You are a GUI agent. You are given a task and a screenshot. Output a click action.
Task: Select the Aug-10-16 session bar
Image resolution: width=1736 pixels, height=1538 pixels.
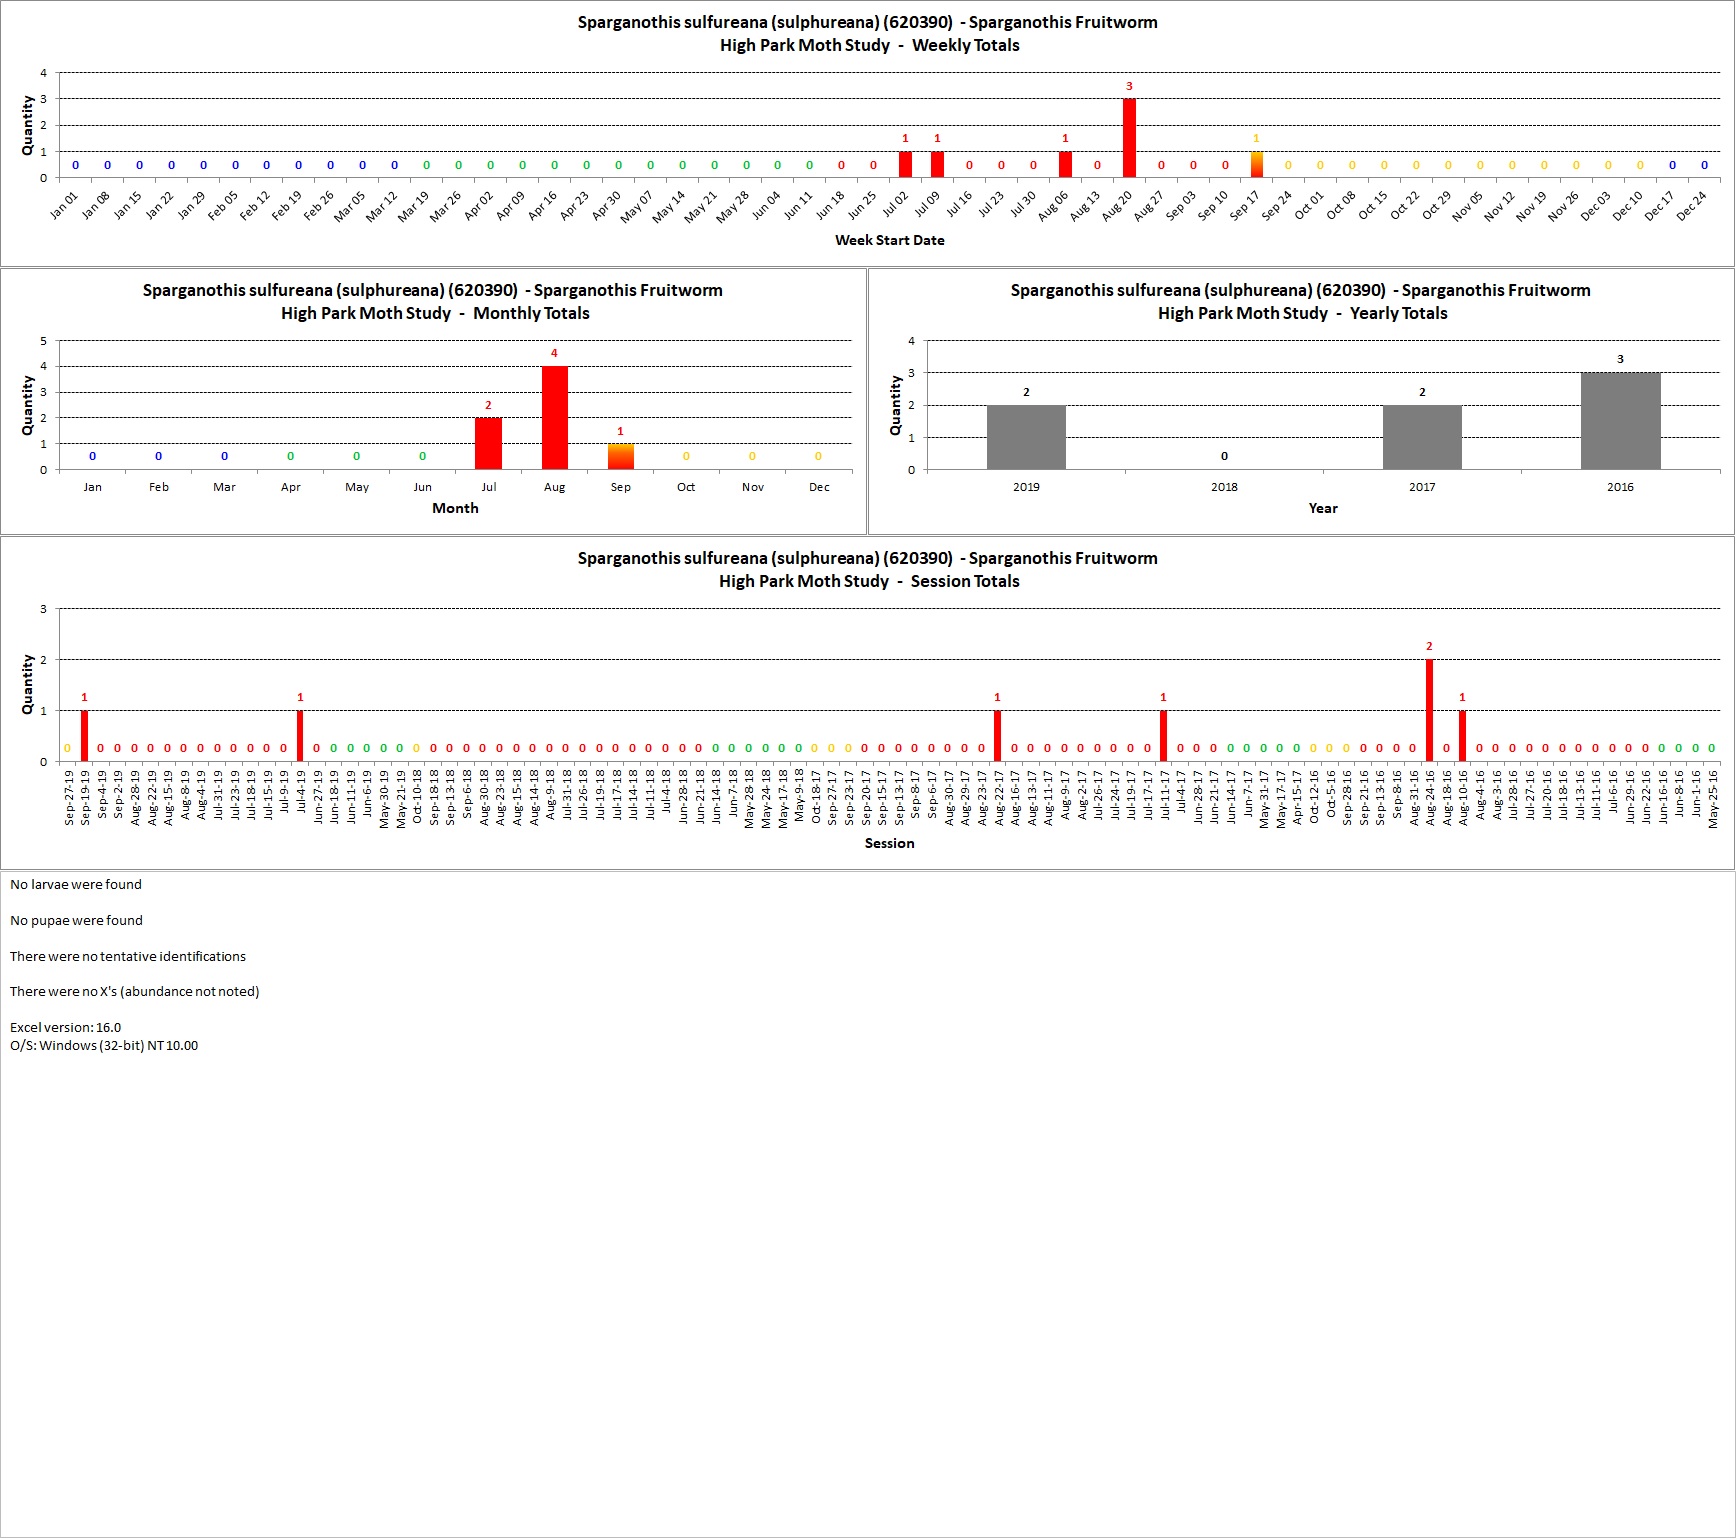(x=1462, y=736)
